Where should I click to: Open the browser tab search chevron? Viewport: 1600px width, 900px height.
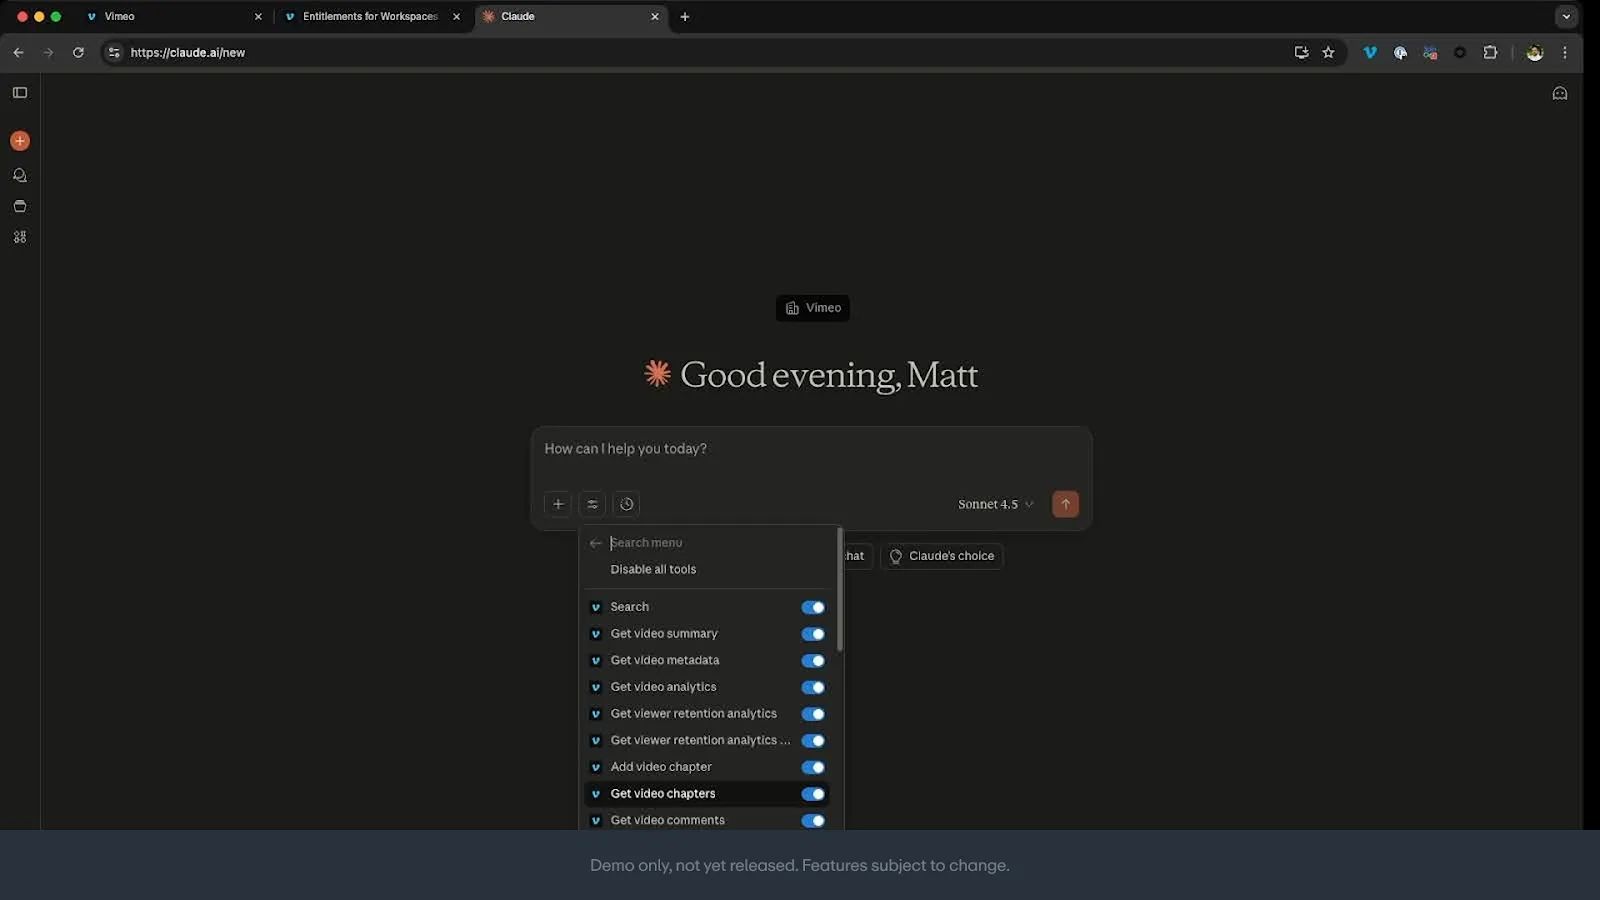[x=1565, y=16]
